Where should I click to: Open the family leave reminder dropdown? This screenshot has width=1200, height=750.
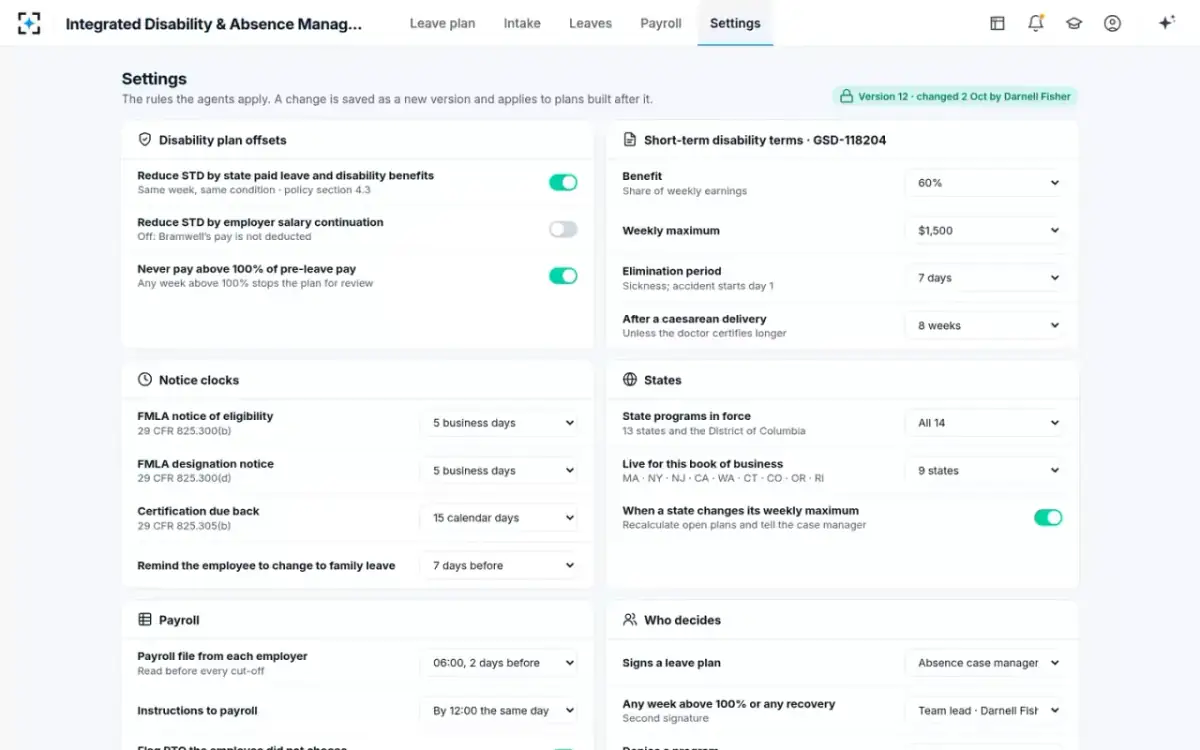(499, 565)
